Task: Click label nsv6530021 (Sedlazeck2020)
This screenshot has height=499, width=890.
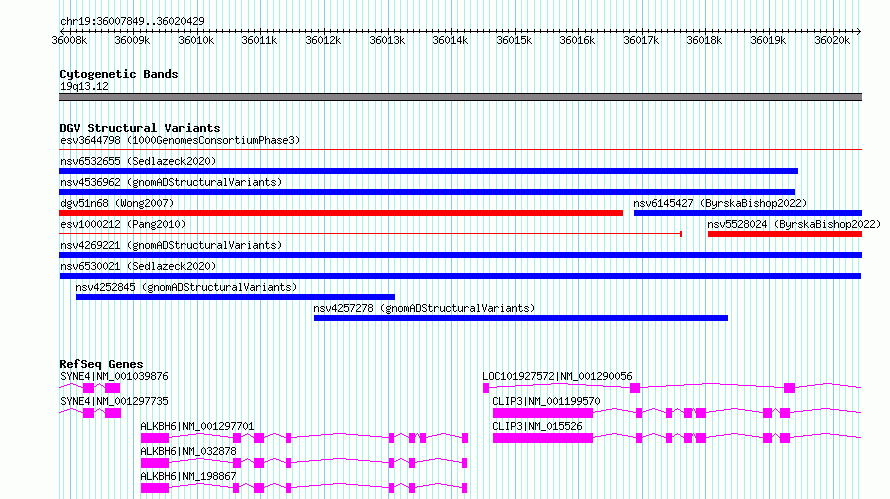Action: (138, 266)
